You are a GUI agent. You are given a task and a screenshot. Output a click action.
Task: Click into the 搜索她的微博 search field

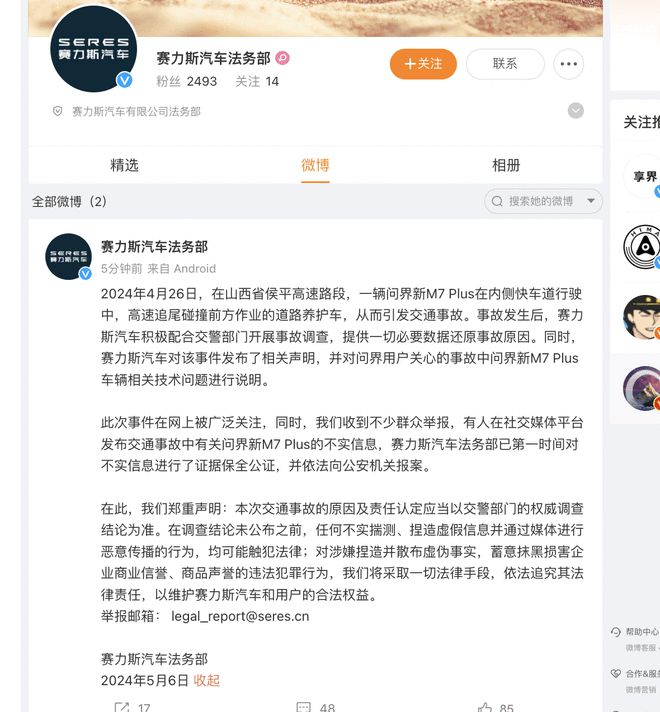click(541, 201)
